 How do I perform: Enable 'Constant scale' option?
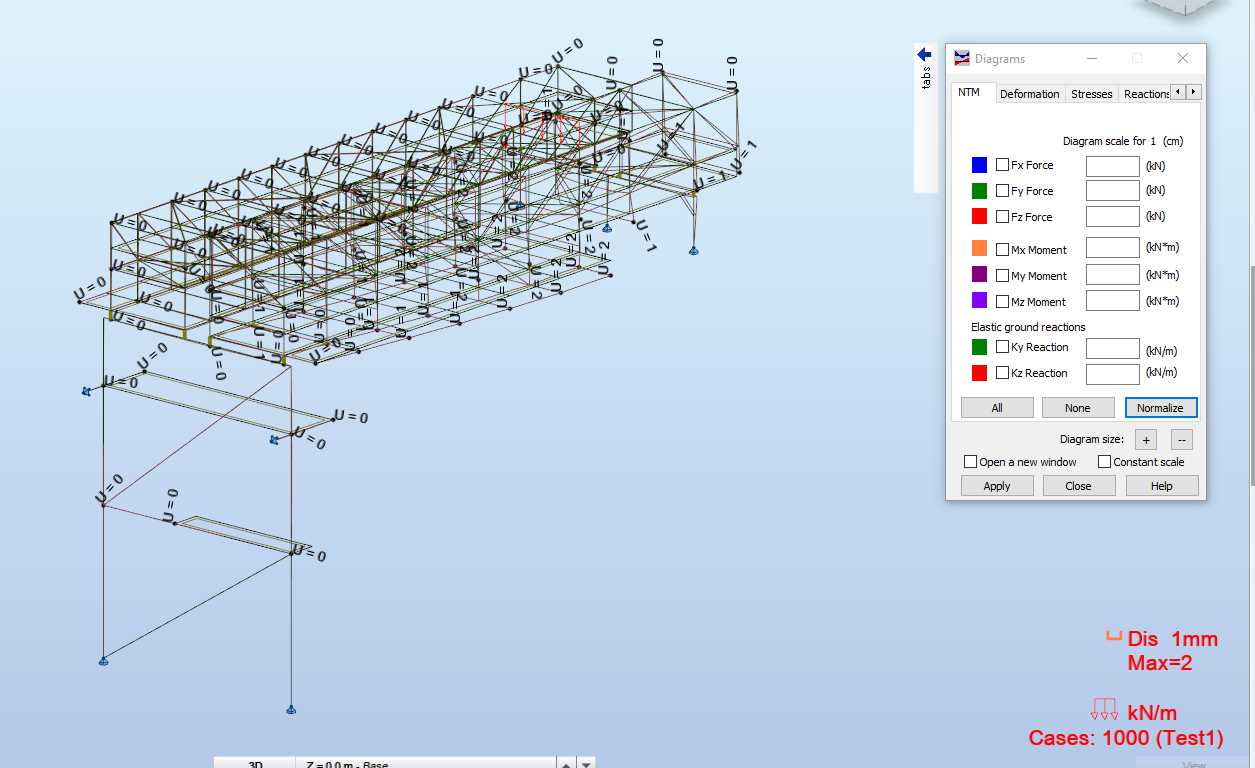tap(1102, 461)
